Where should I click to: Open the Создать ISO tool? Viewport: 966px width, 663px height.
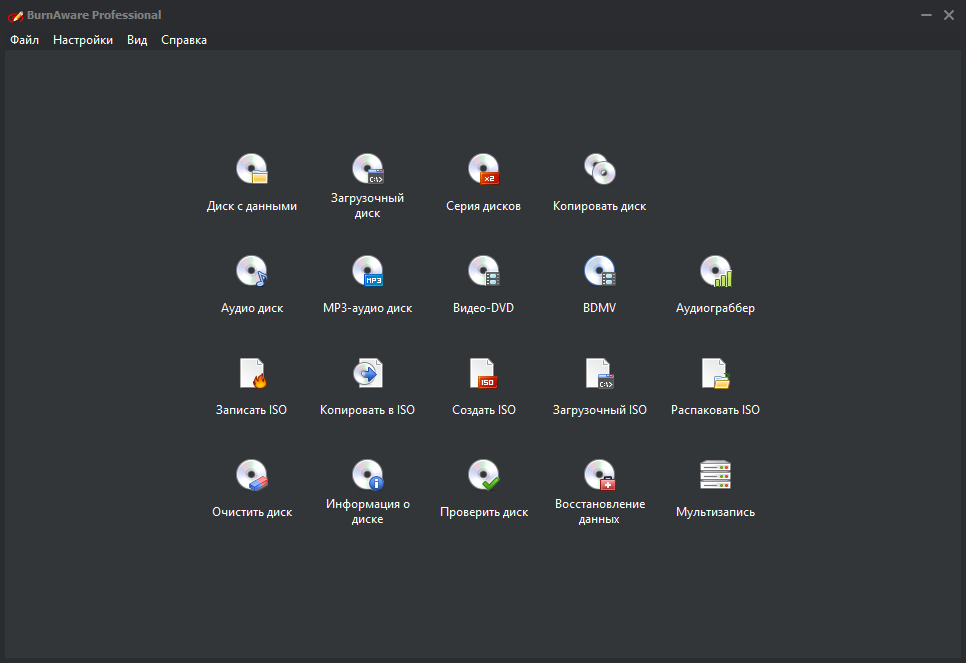click(x=484, y=373)
